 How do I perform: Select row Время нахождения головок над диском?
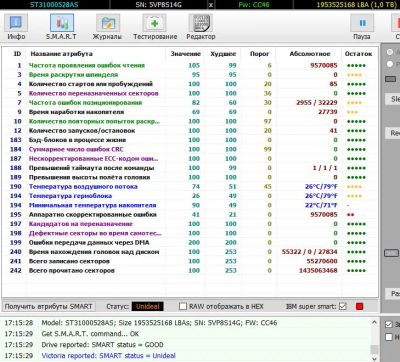(x=190, y=252)
